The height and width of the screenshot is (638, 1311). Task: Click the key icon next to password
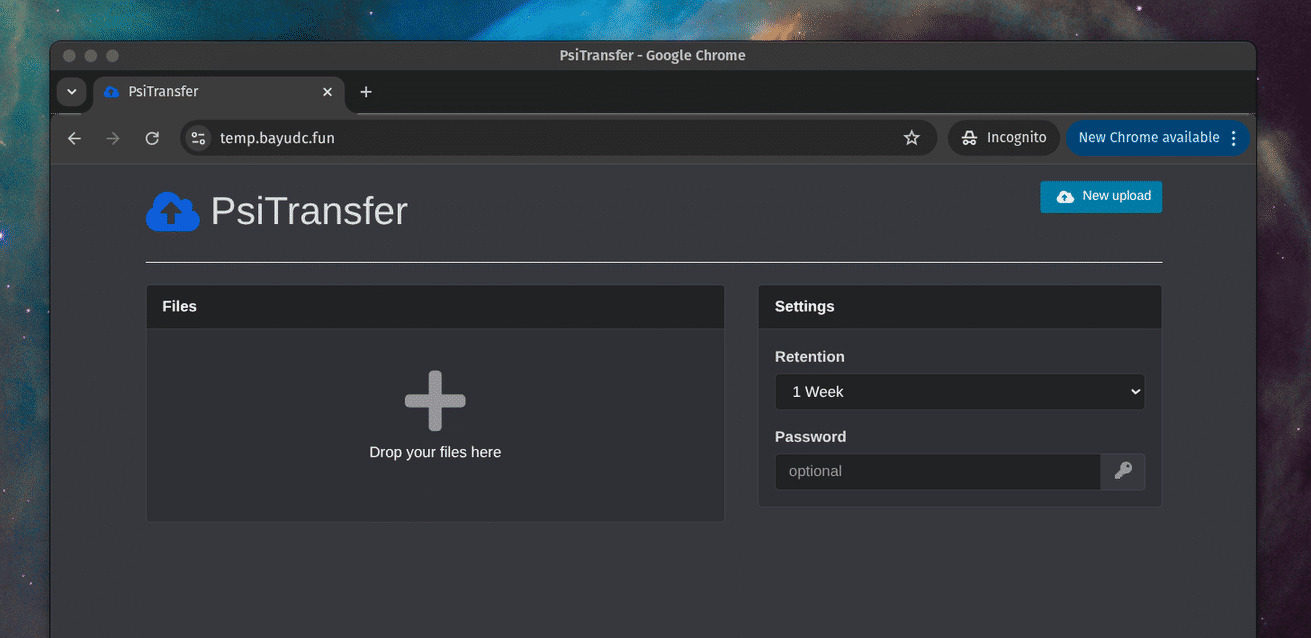tap(1123, 471)
